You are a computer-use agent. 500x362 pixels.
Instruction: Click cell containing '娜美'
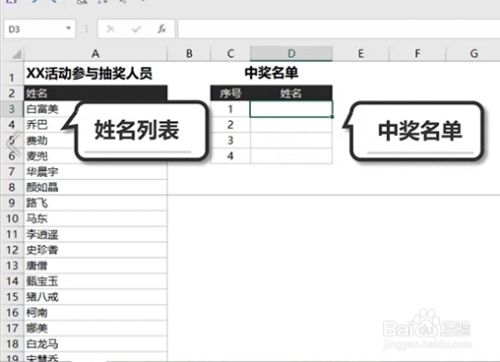(96, 328)
